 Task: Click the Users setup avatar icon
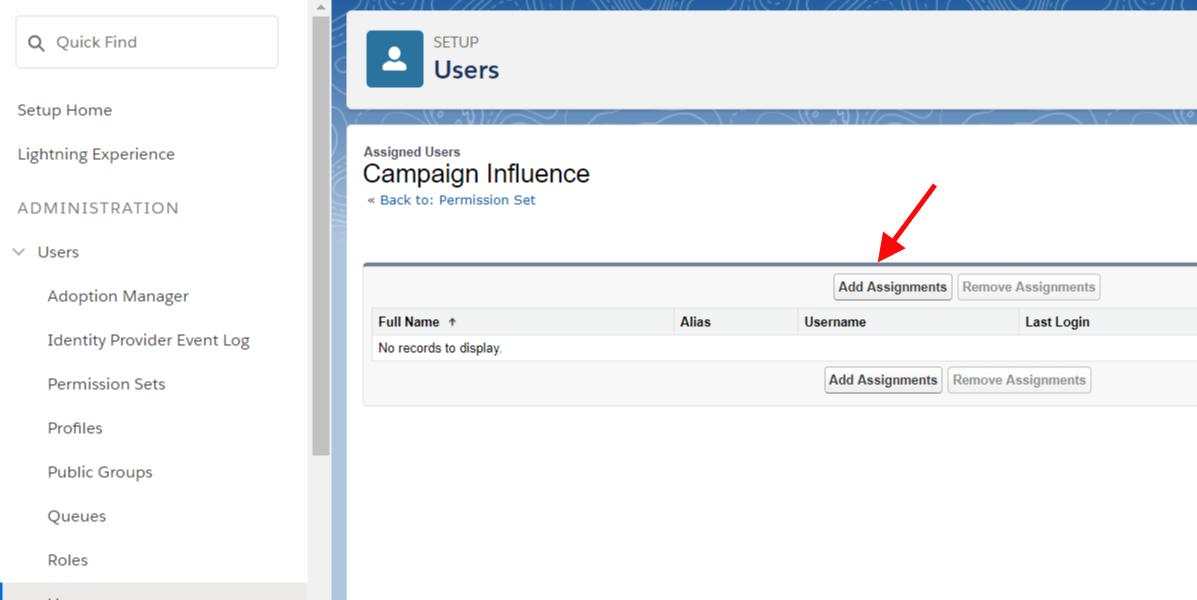coord(395,58)
